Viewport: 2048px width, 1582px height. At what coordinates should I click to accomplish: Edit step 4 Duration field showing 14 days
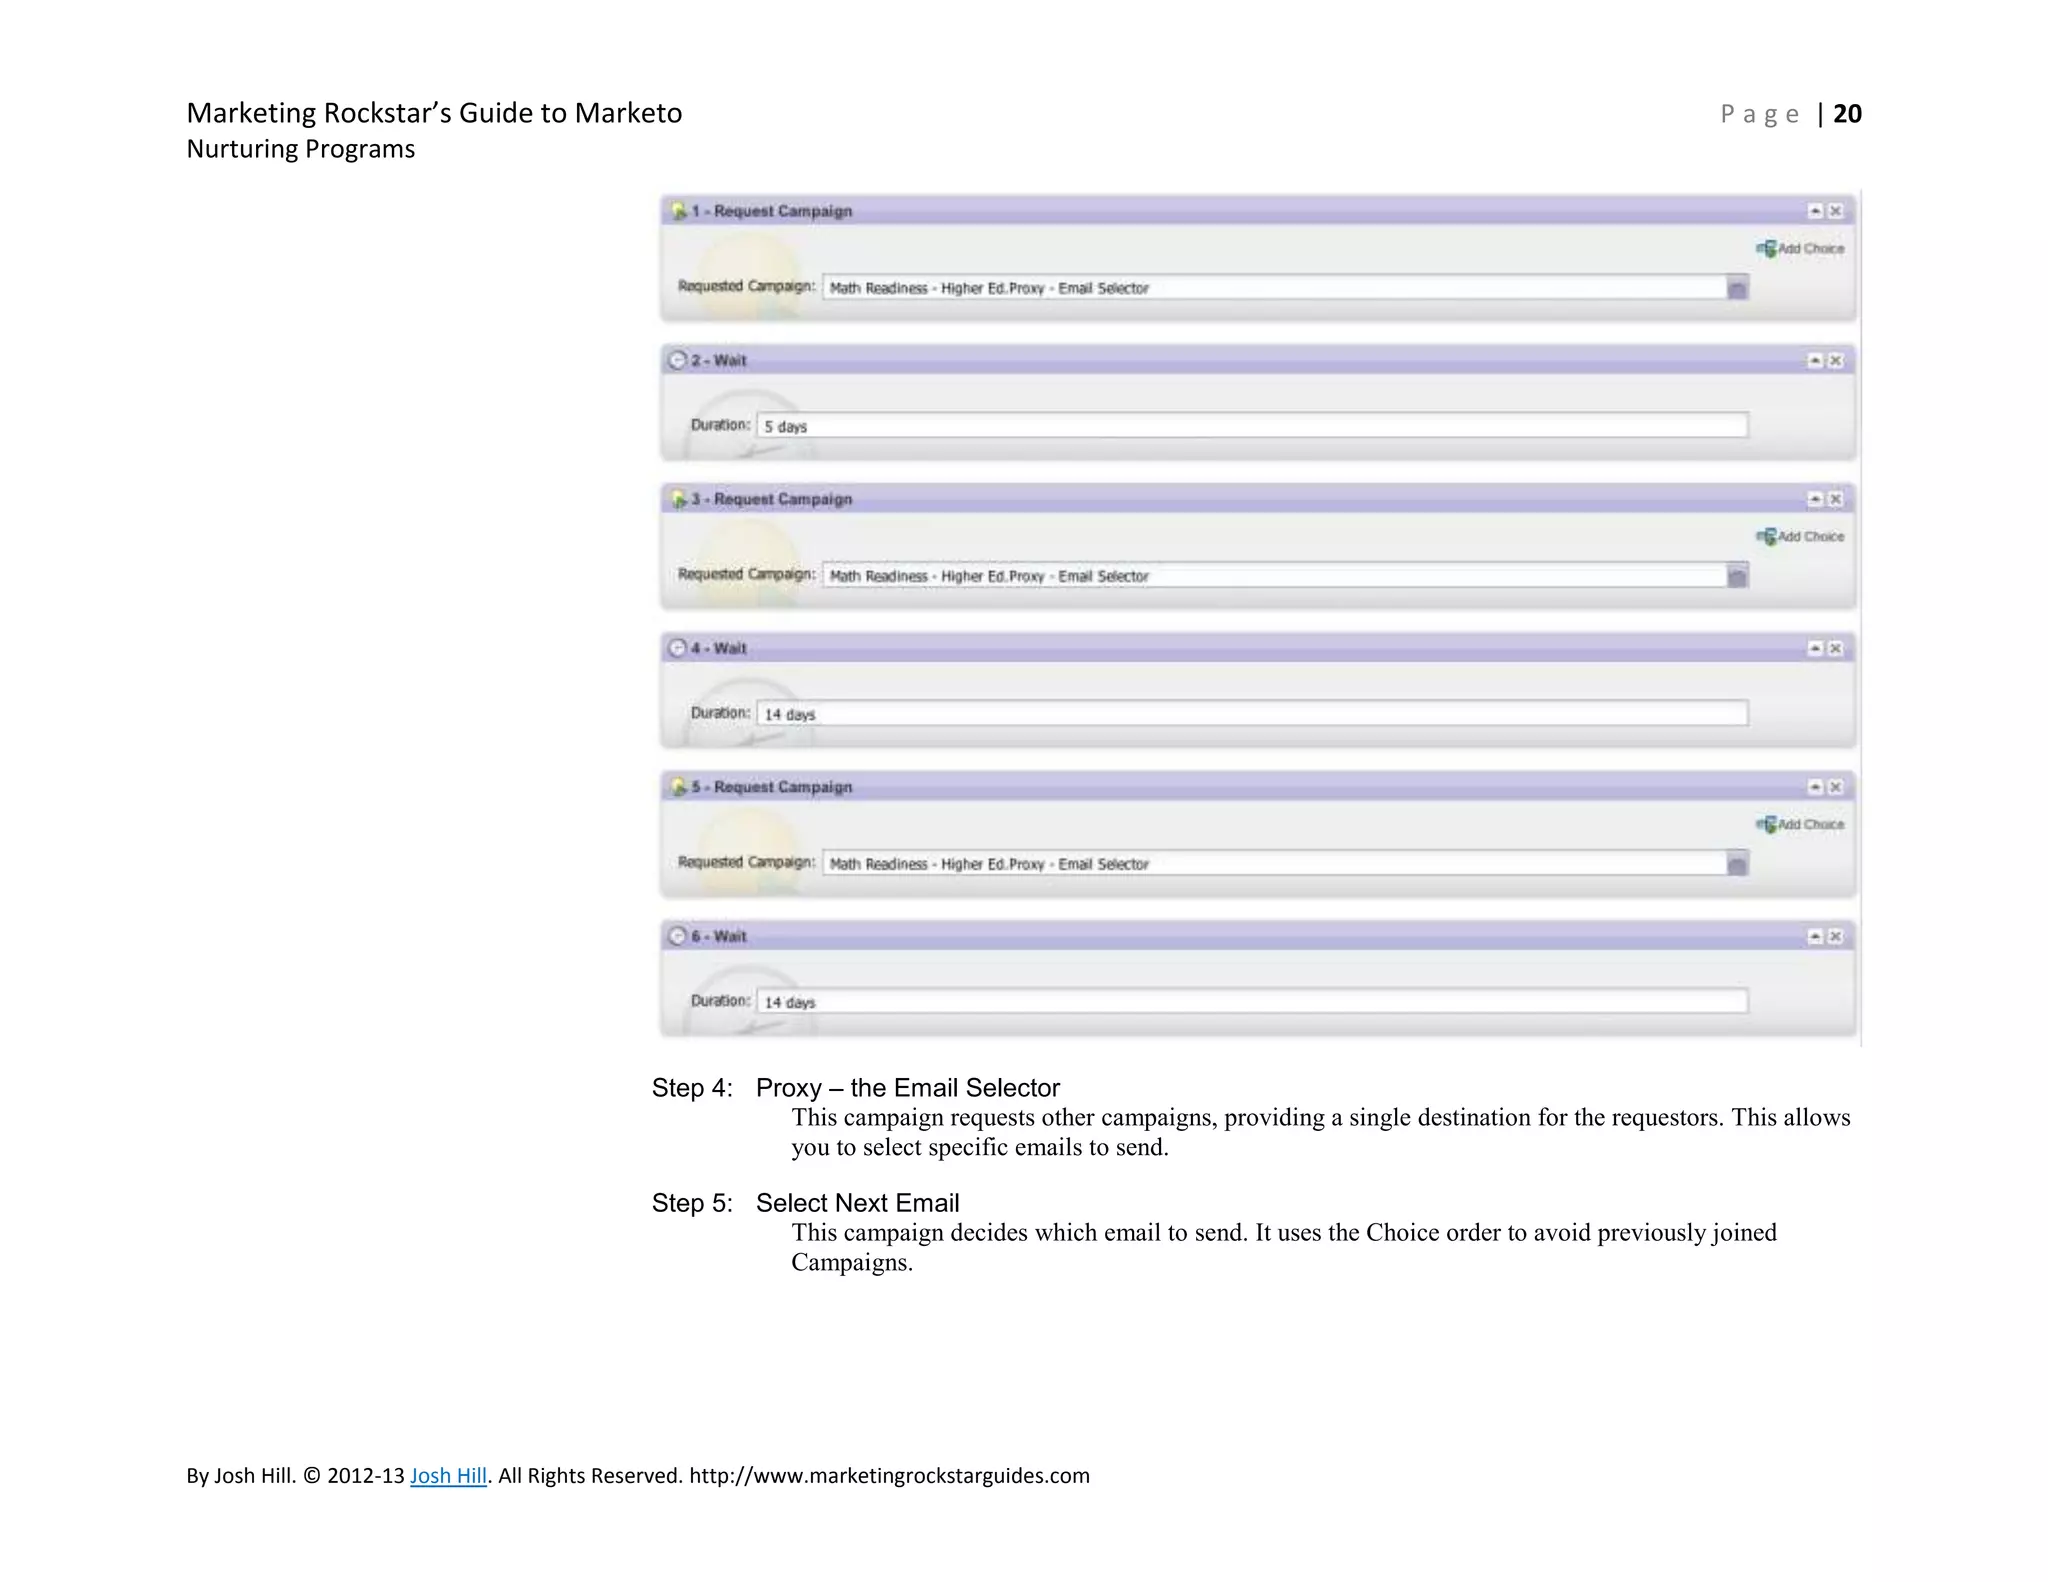pyautogui.click(x=1252, y=714)
